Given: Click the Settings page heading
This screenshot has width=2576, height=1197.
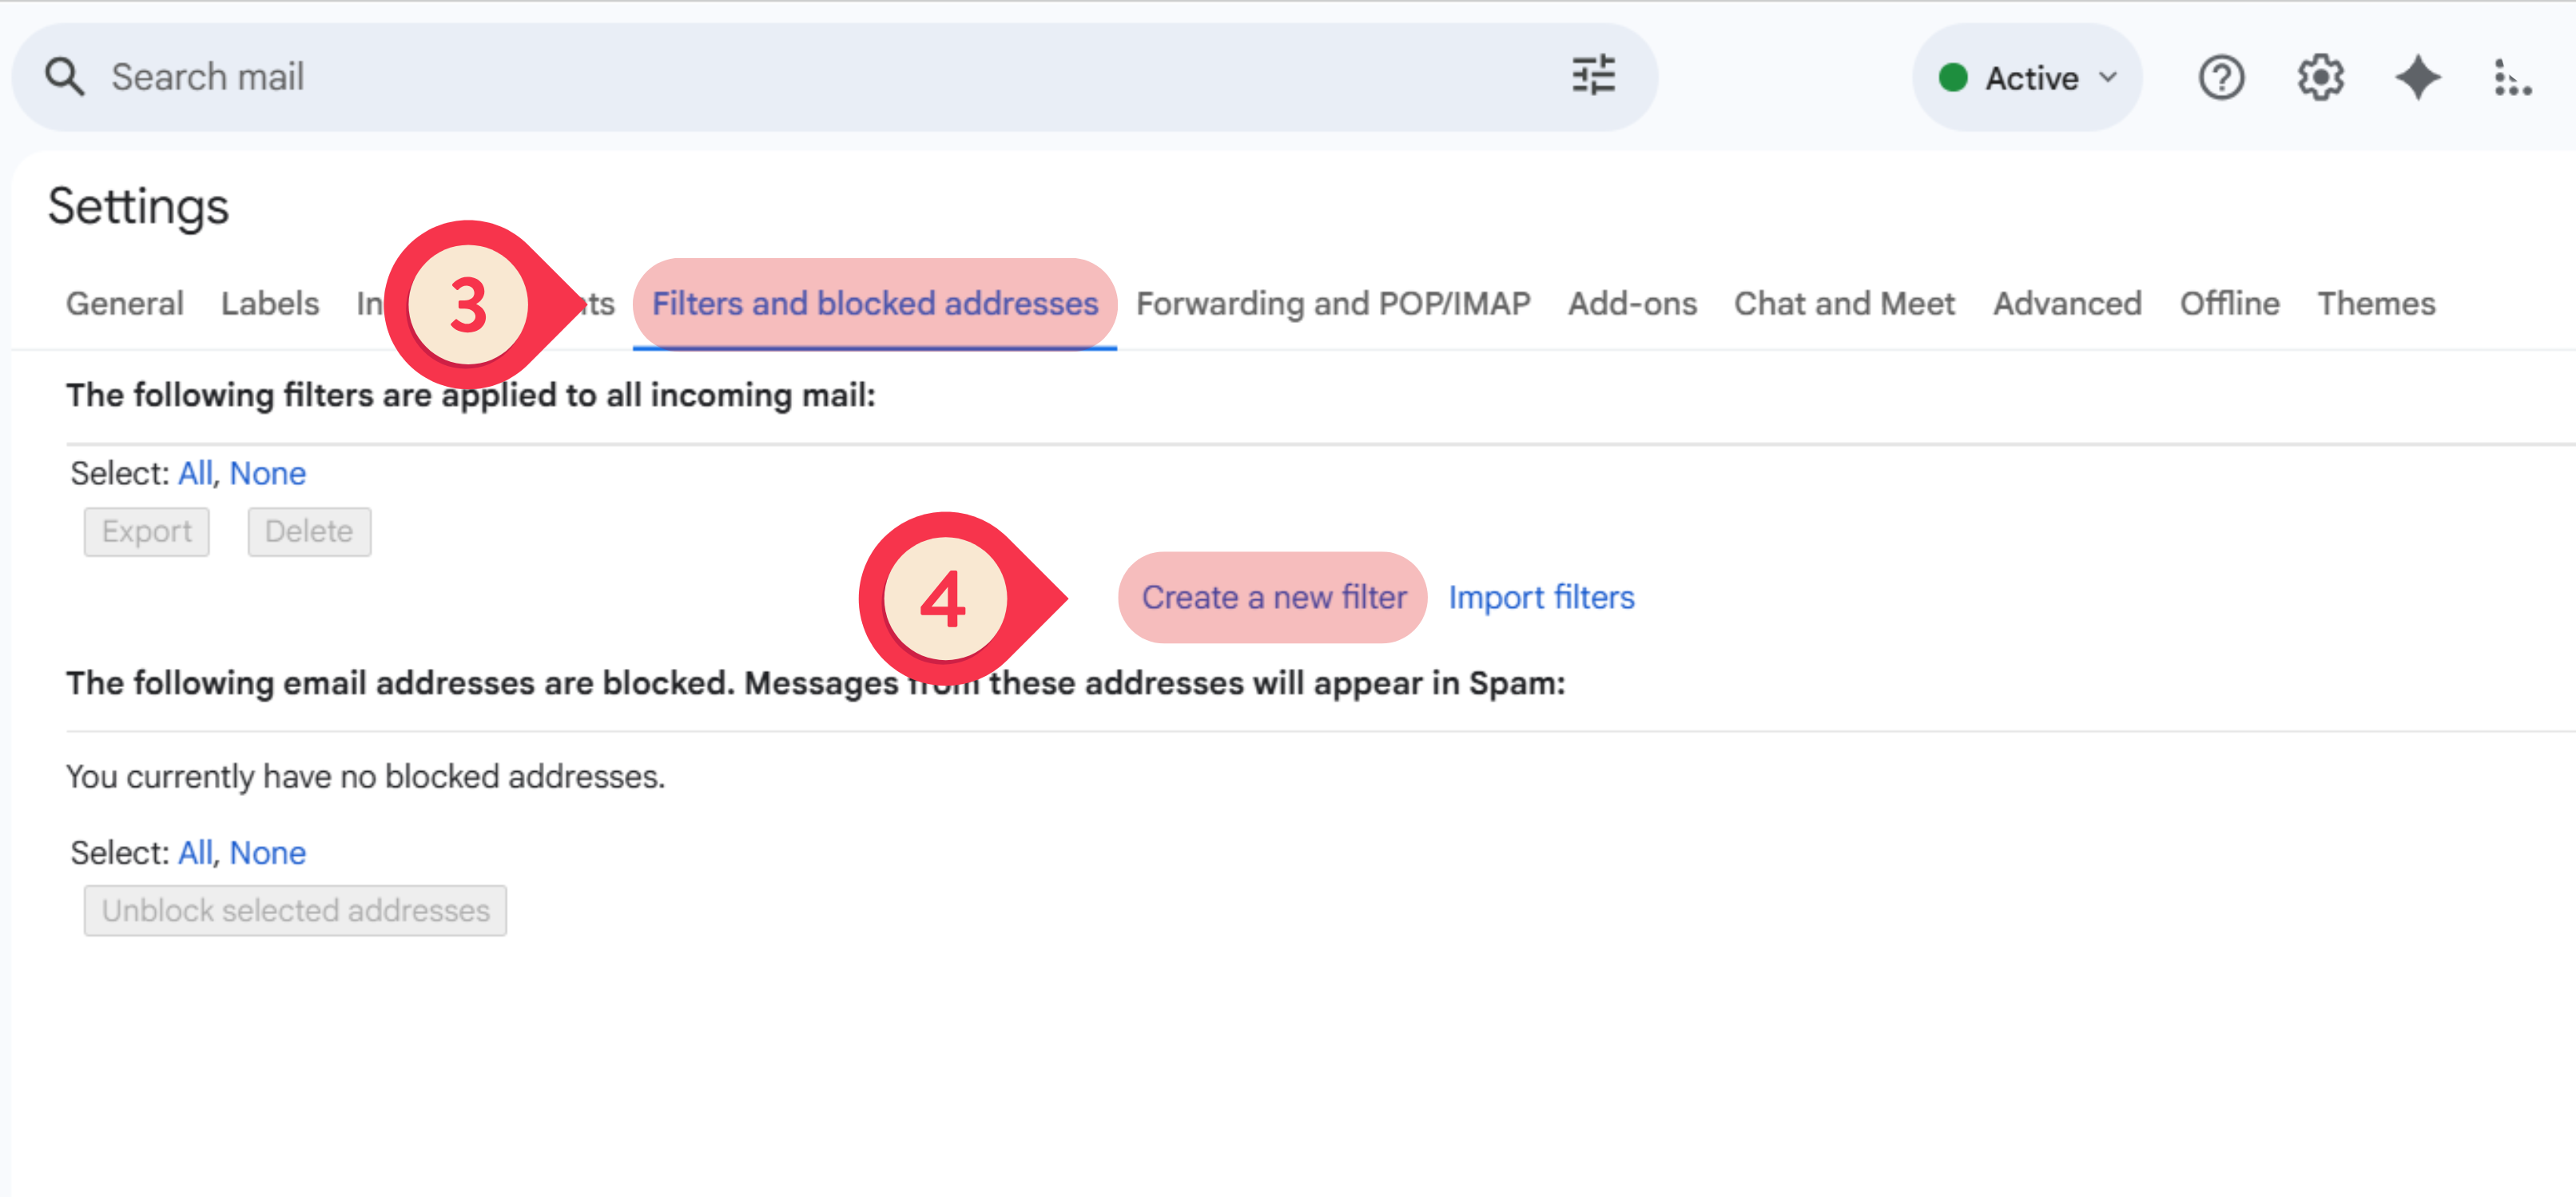Looking at the screenshot, I should pyautogui.click(x=138, y=207).
